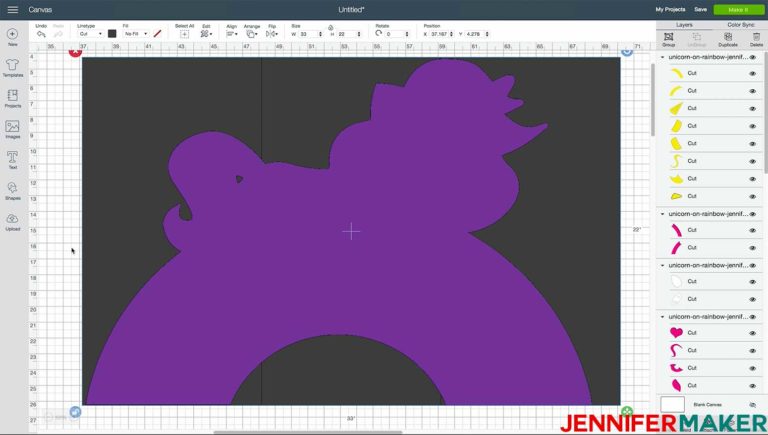Click the UnGroup icon in Layers panel
This screenshot has width=768, height=435.
coord(696,37)
